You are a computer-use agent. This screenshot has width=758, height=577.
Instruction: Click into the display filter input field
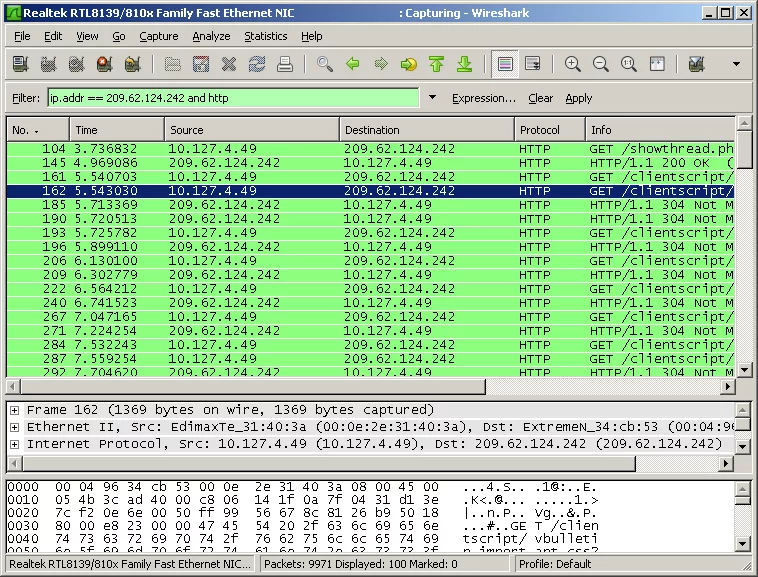click(233, 98)
